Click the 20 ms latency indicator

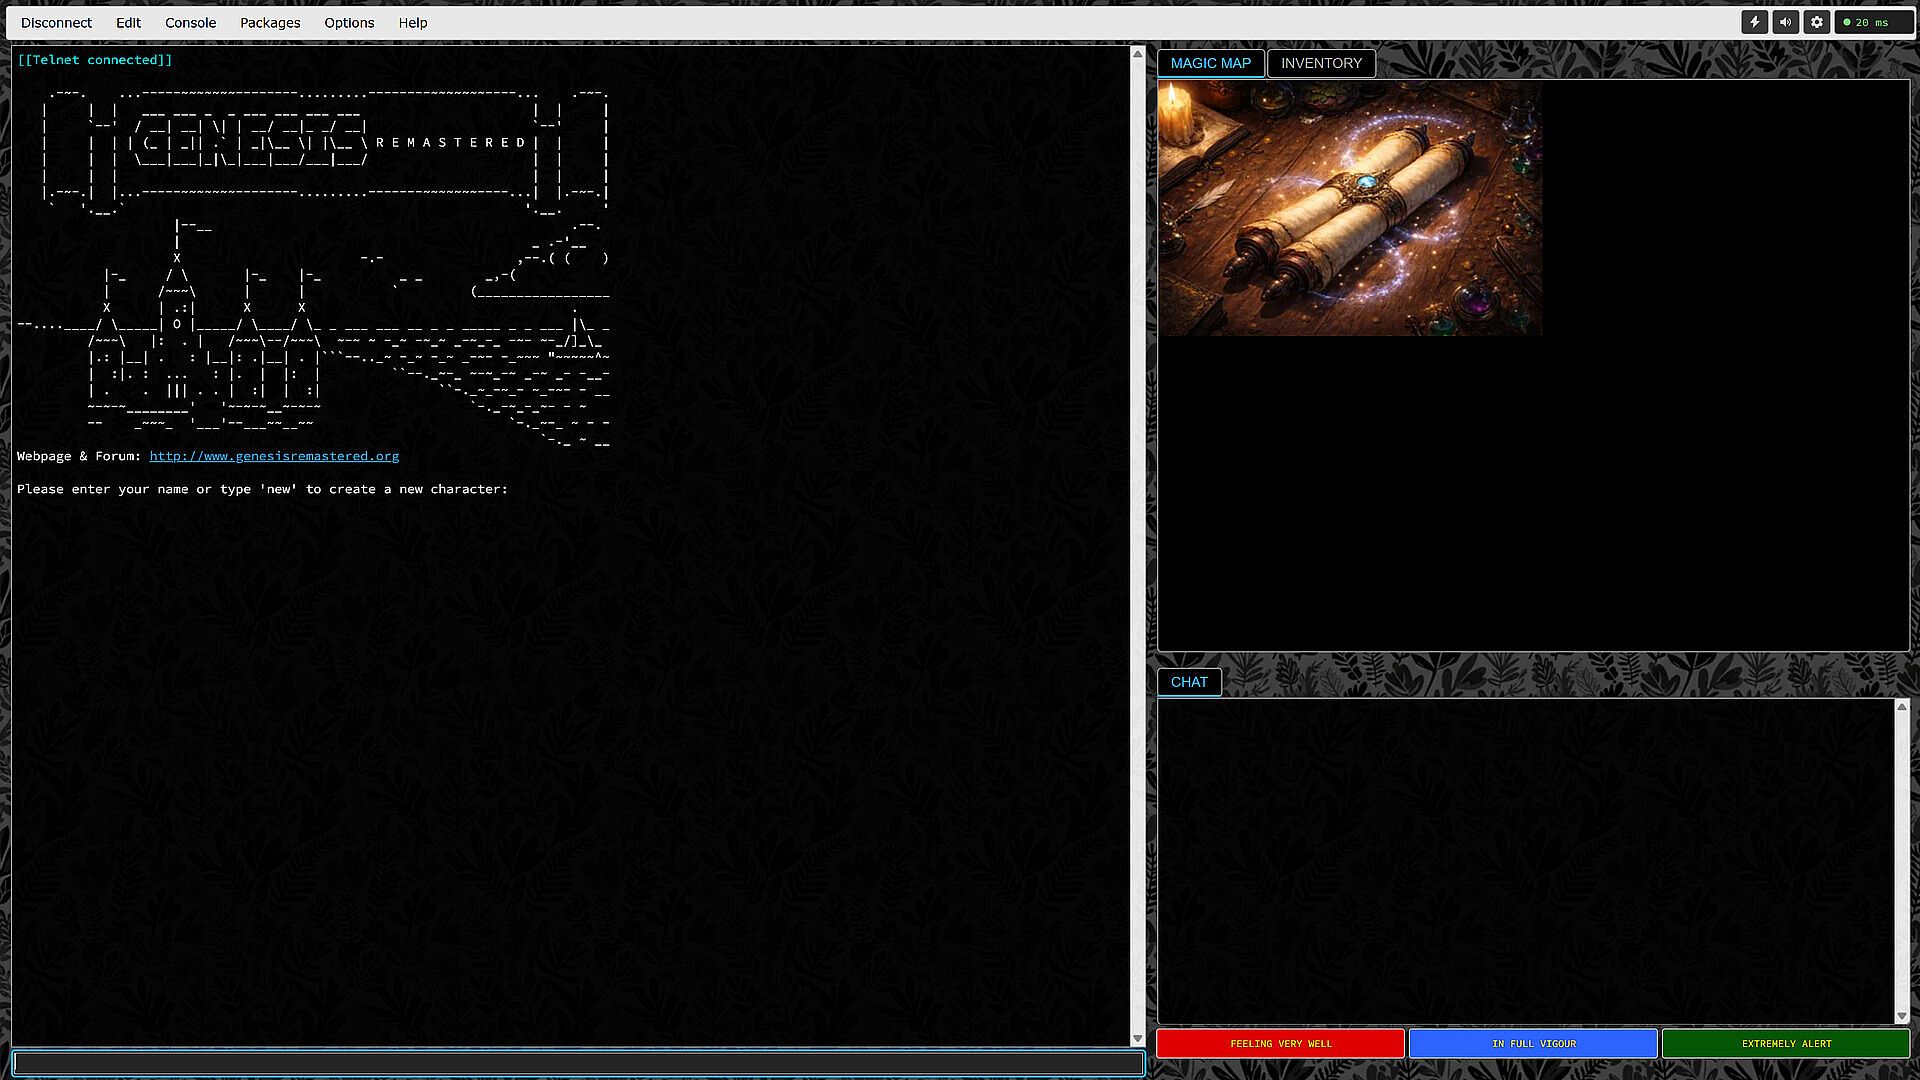[x=1874, y=22]
